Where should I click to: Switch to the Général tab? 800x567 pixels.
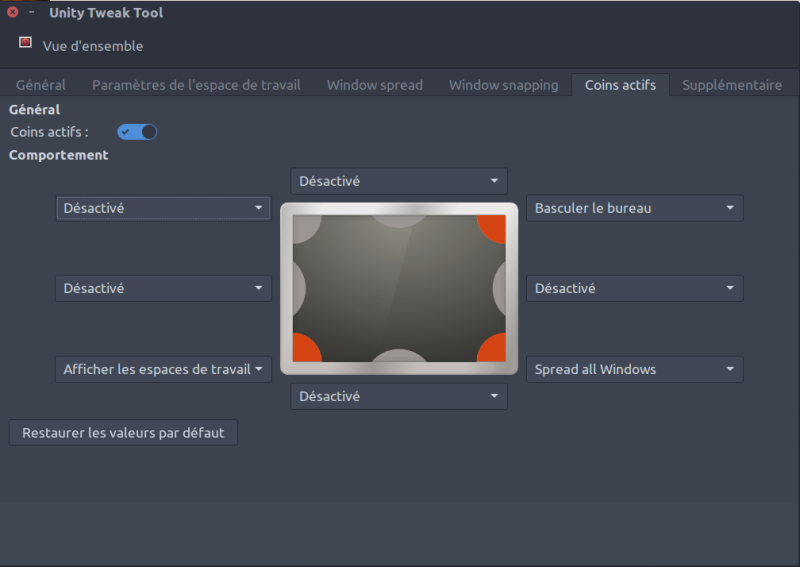41,85
